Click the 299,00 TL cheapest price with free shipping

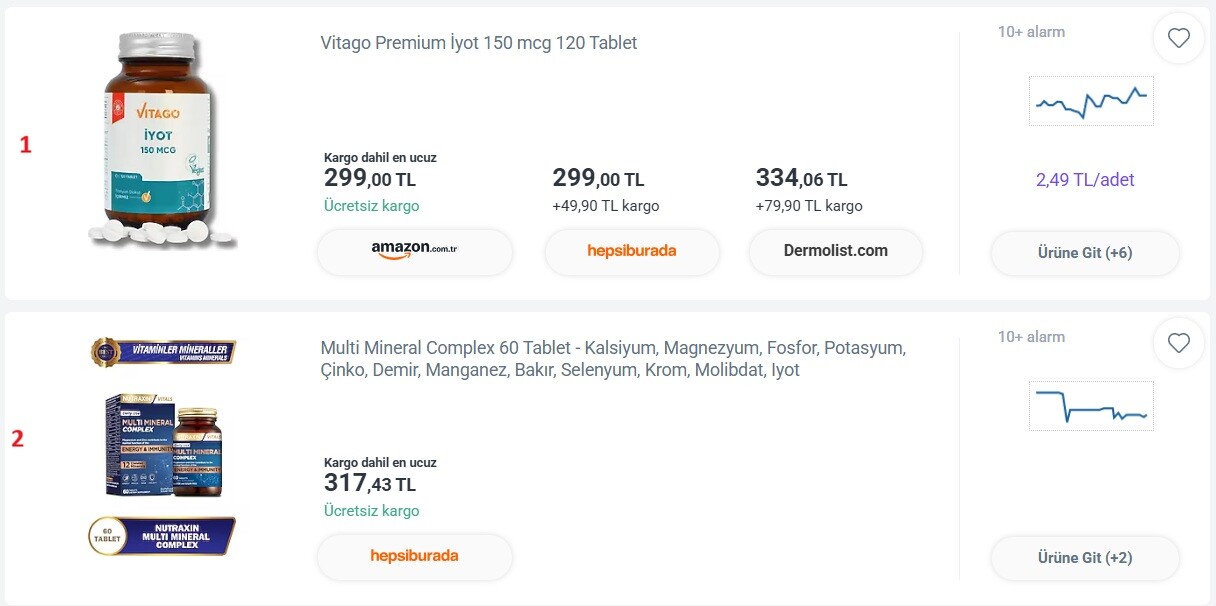(370, 179)
